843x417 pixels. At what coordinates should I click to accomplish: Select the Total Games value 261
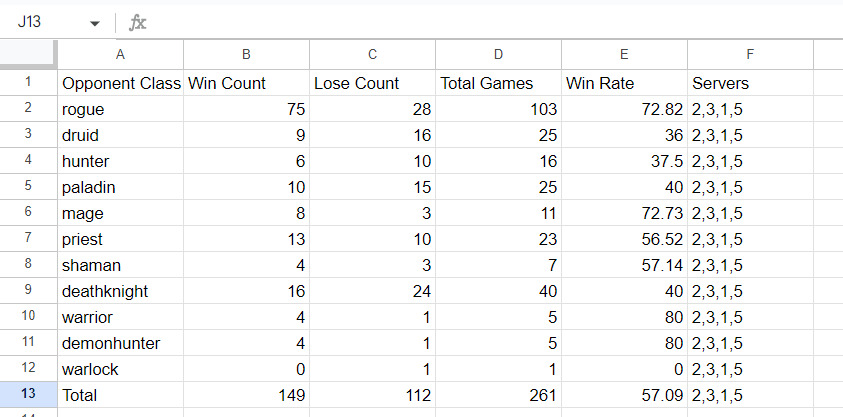pos(498,395)
